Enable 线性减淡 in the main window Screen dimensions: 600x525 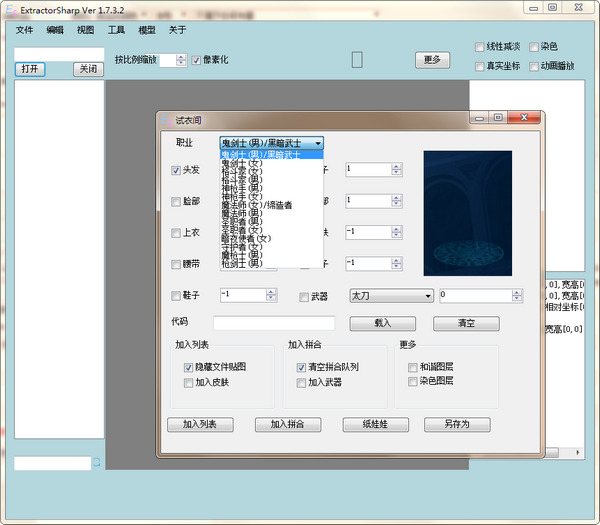(479, 47)
